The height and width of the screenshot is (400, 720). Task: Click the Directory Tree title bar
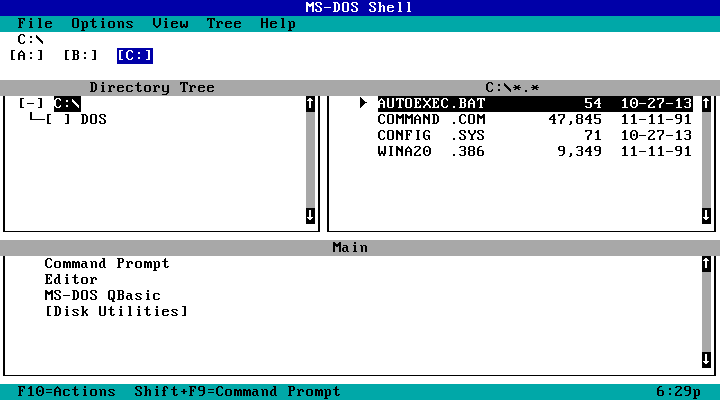pyautogui.click(x=152, y=87)
